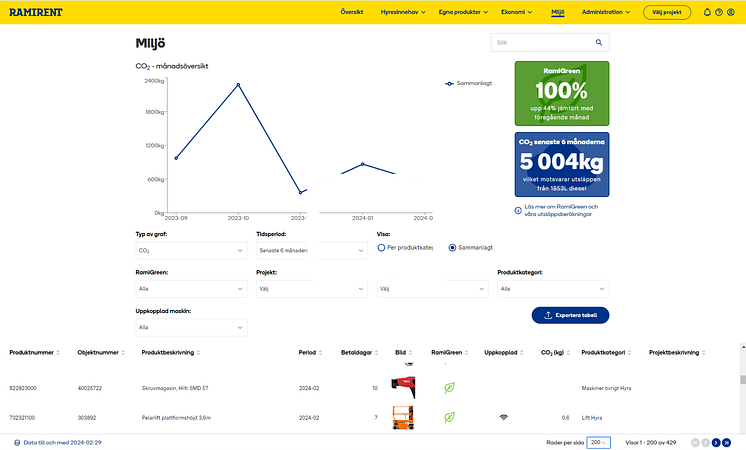This screenshot has height=450, width=746.
Task: Click the Välj projekt button
Action: pos(667,12)
